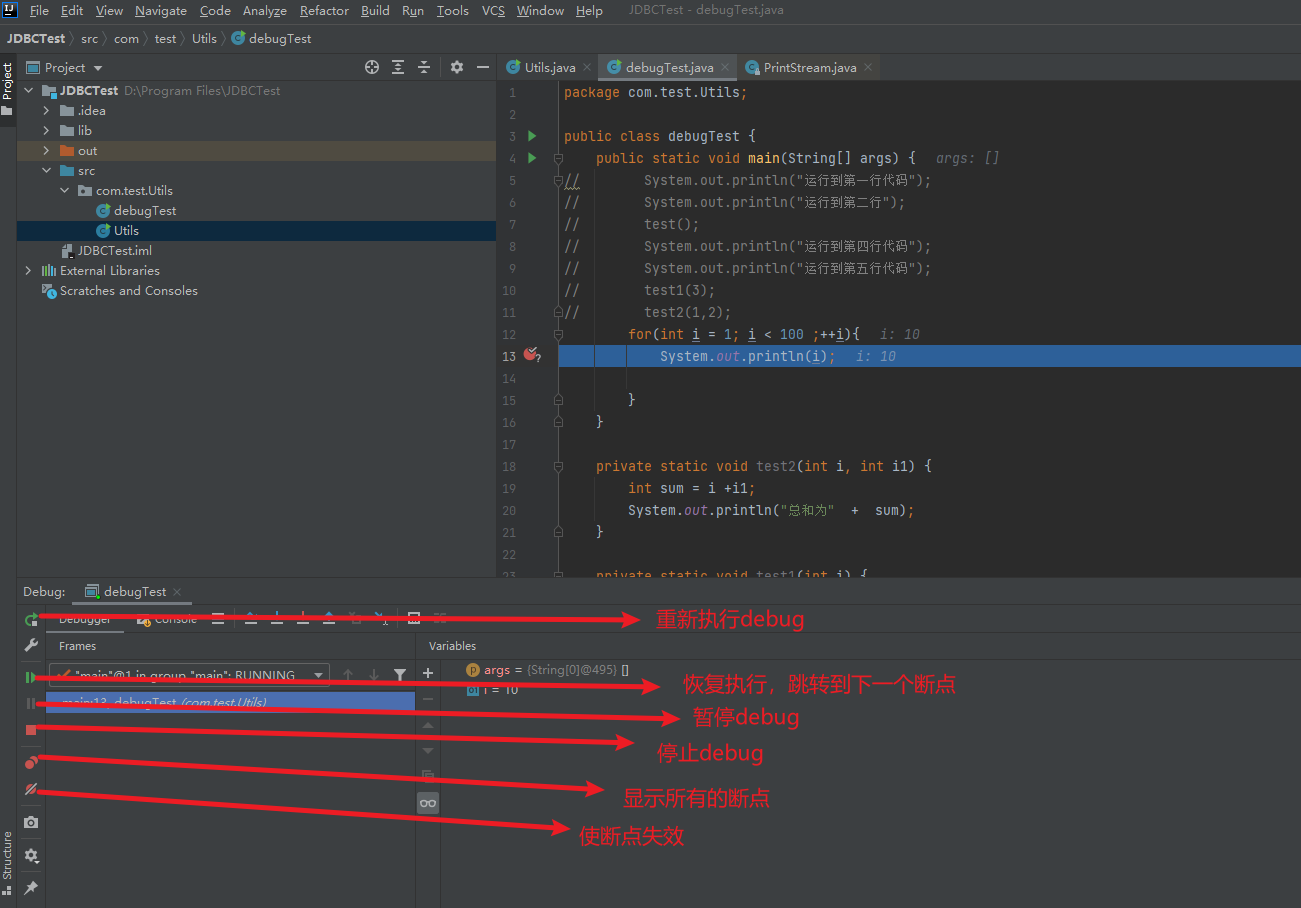Click Run to Cursor icon

(x=379, y=619)
